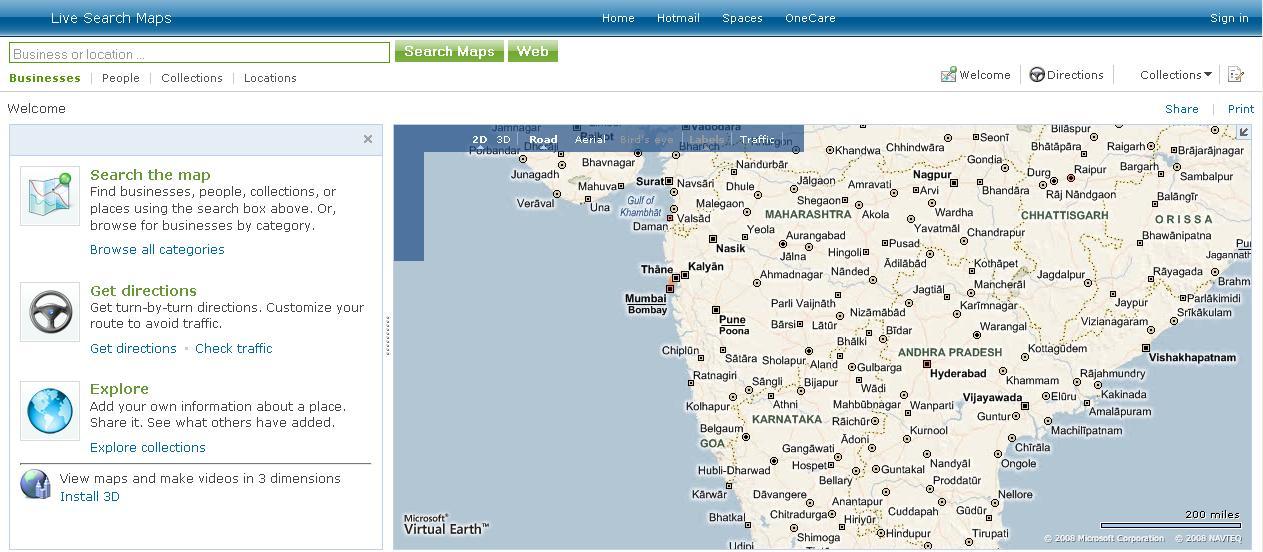Click Surat on the map
Screen dimensions: 1263x552
click(650, 182)
